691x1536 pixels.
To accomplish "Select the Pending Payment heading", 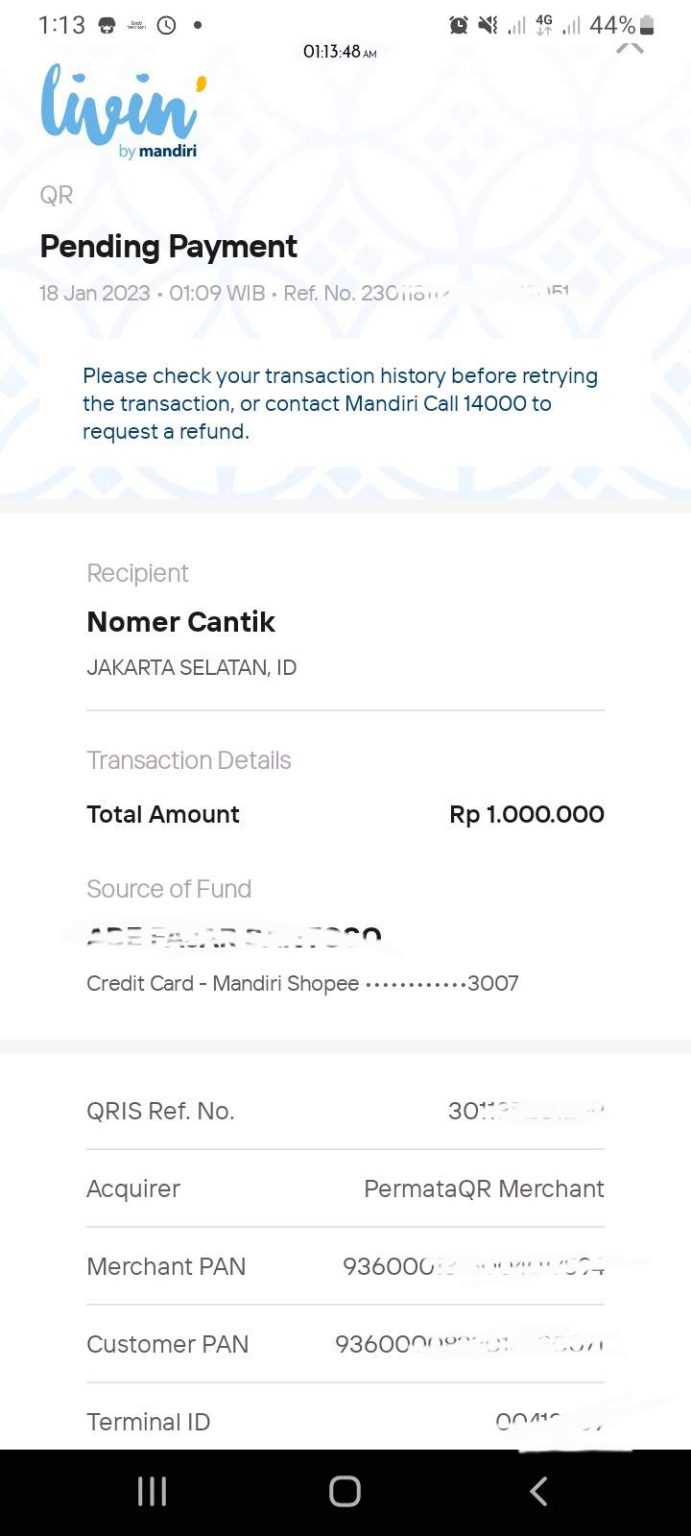I will point(168,246).
